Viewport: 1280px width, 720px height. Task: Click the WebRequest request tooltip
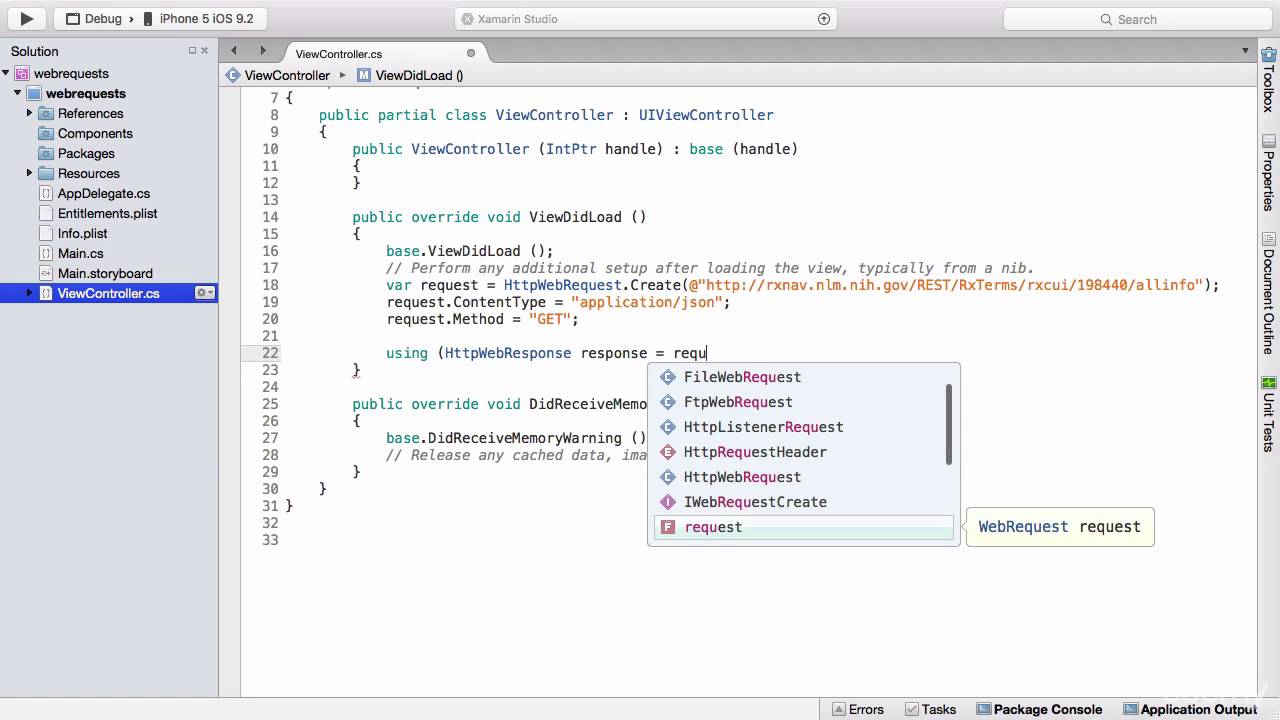1060,527
